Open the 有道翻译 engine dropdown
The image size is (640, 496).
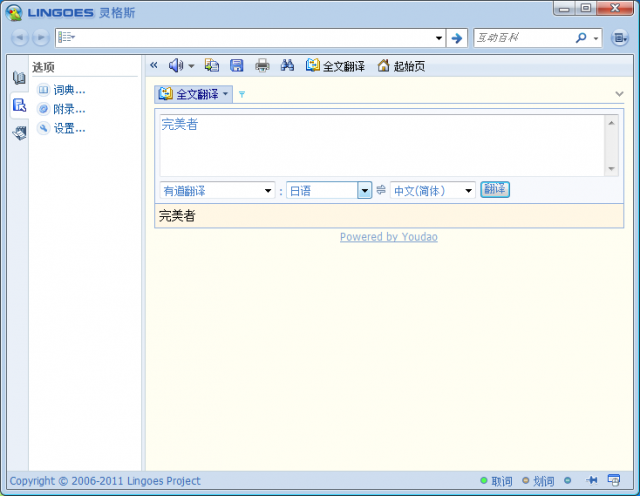point(218,191)
